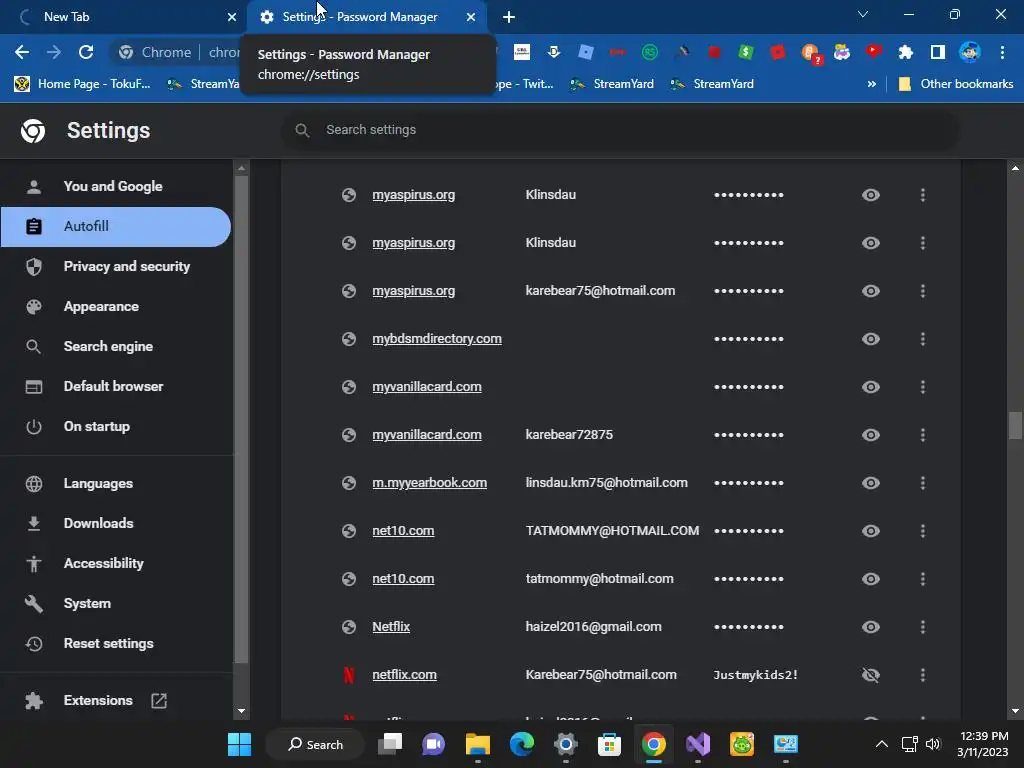Open a new browser tab
Screen dimensions: 1024x768
click(509, 17)
